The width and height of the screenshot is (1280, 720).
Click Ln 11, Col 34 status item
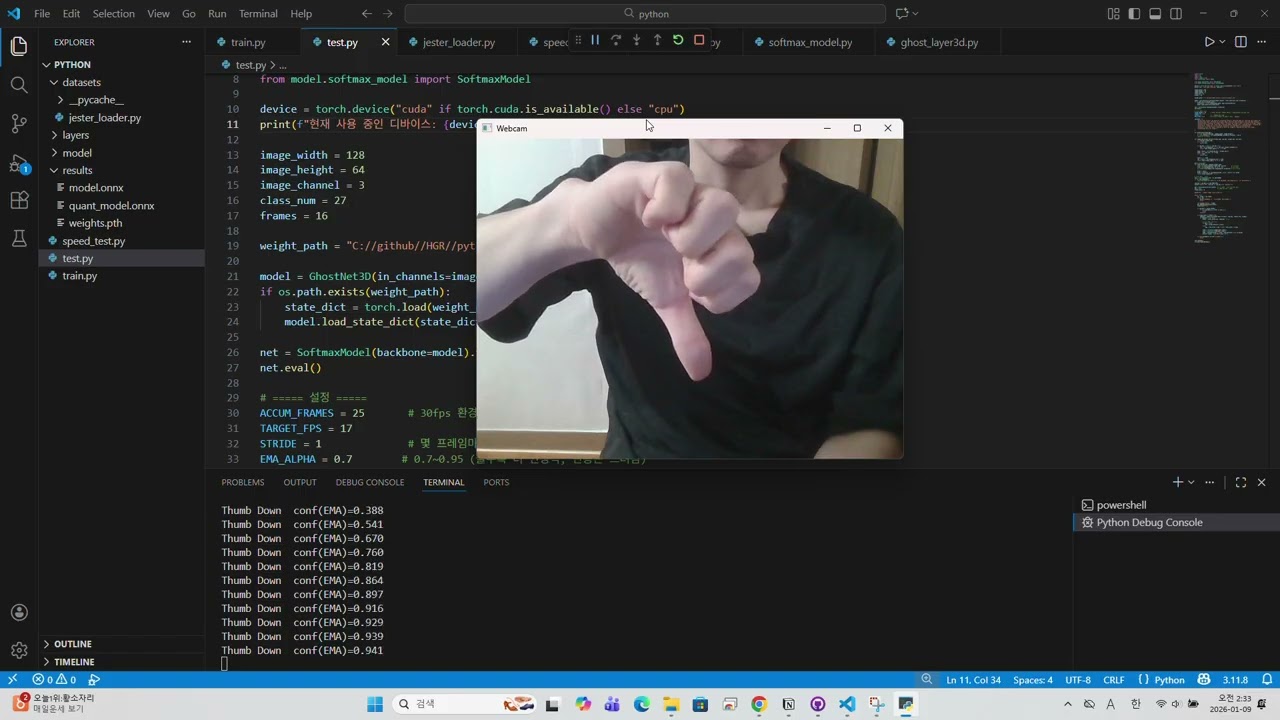coord(973,680)
